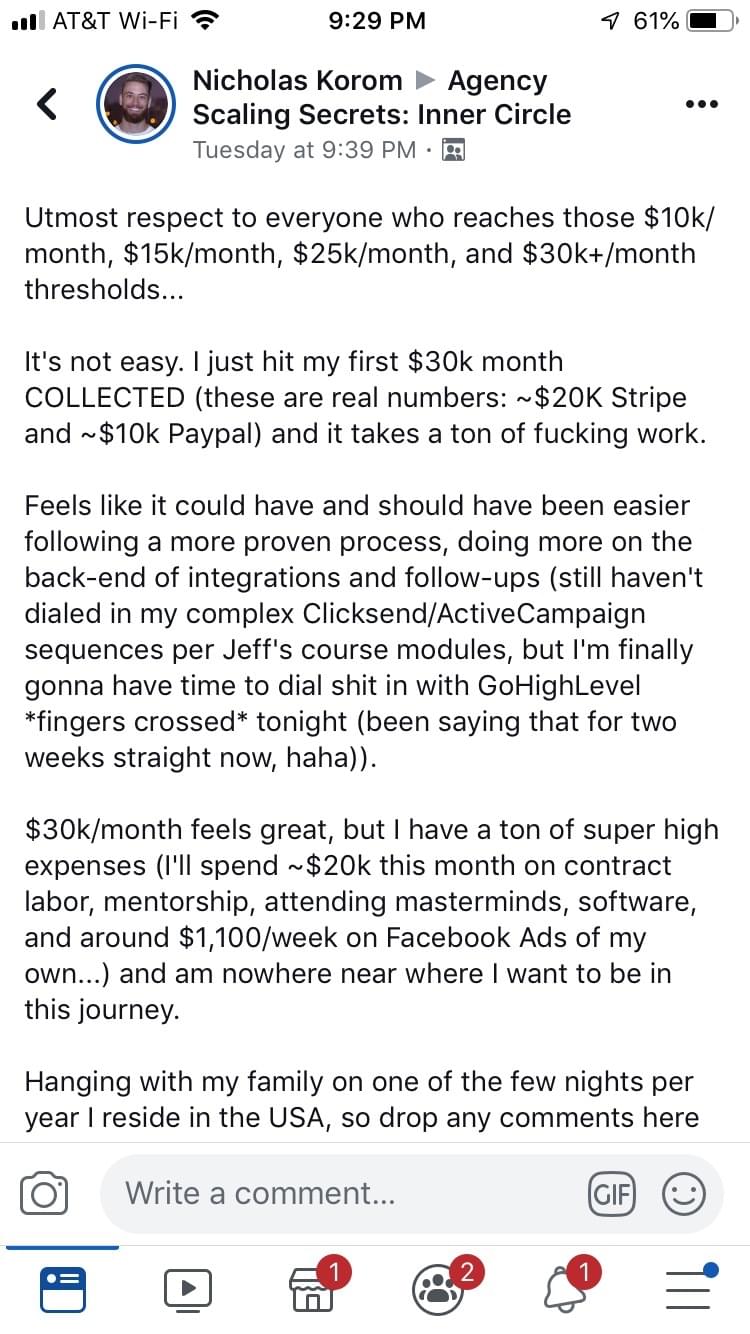Open the three-dot post options menu
The image size is (750, 1334).
(701, 104)
